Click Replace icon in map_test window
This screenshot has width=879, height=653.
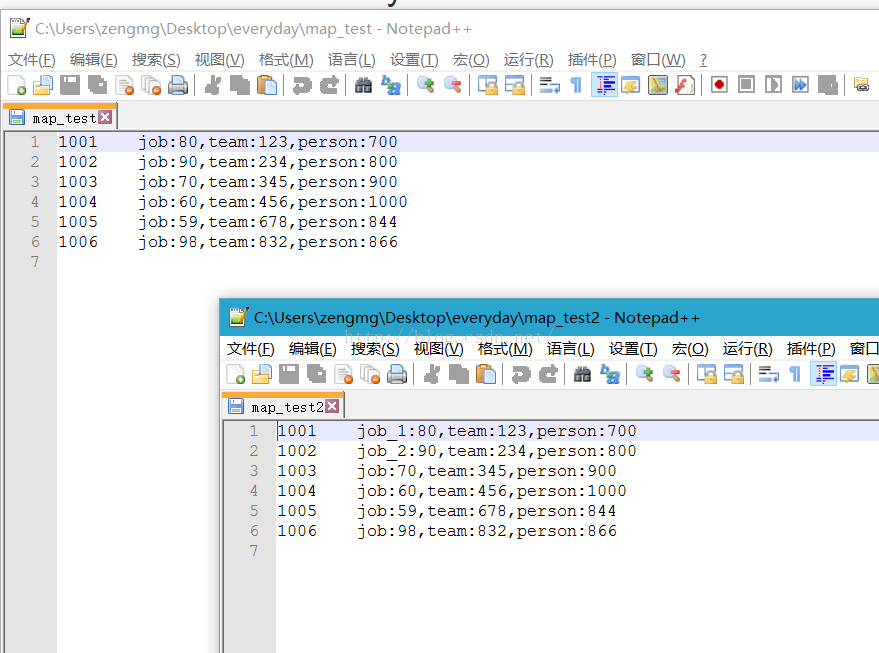tap(391, 85)
